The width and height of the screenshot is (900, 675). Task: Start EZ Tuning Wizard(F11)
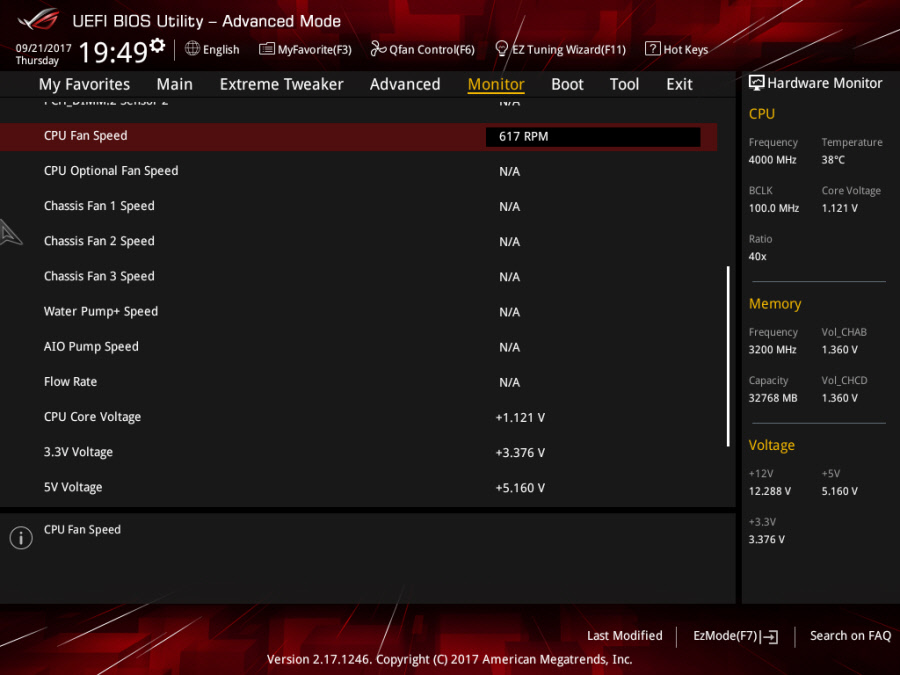[x=560, y=49]
